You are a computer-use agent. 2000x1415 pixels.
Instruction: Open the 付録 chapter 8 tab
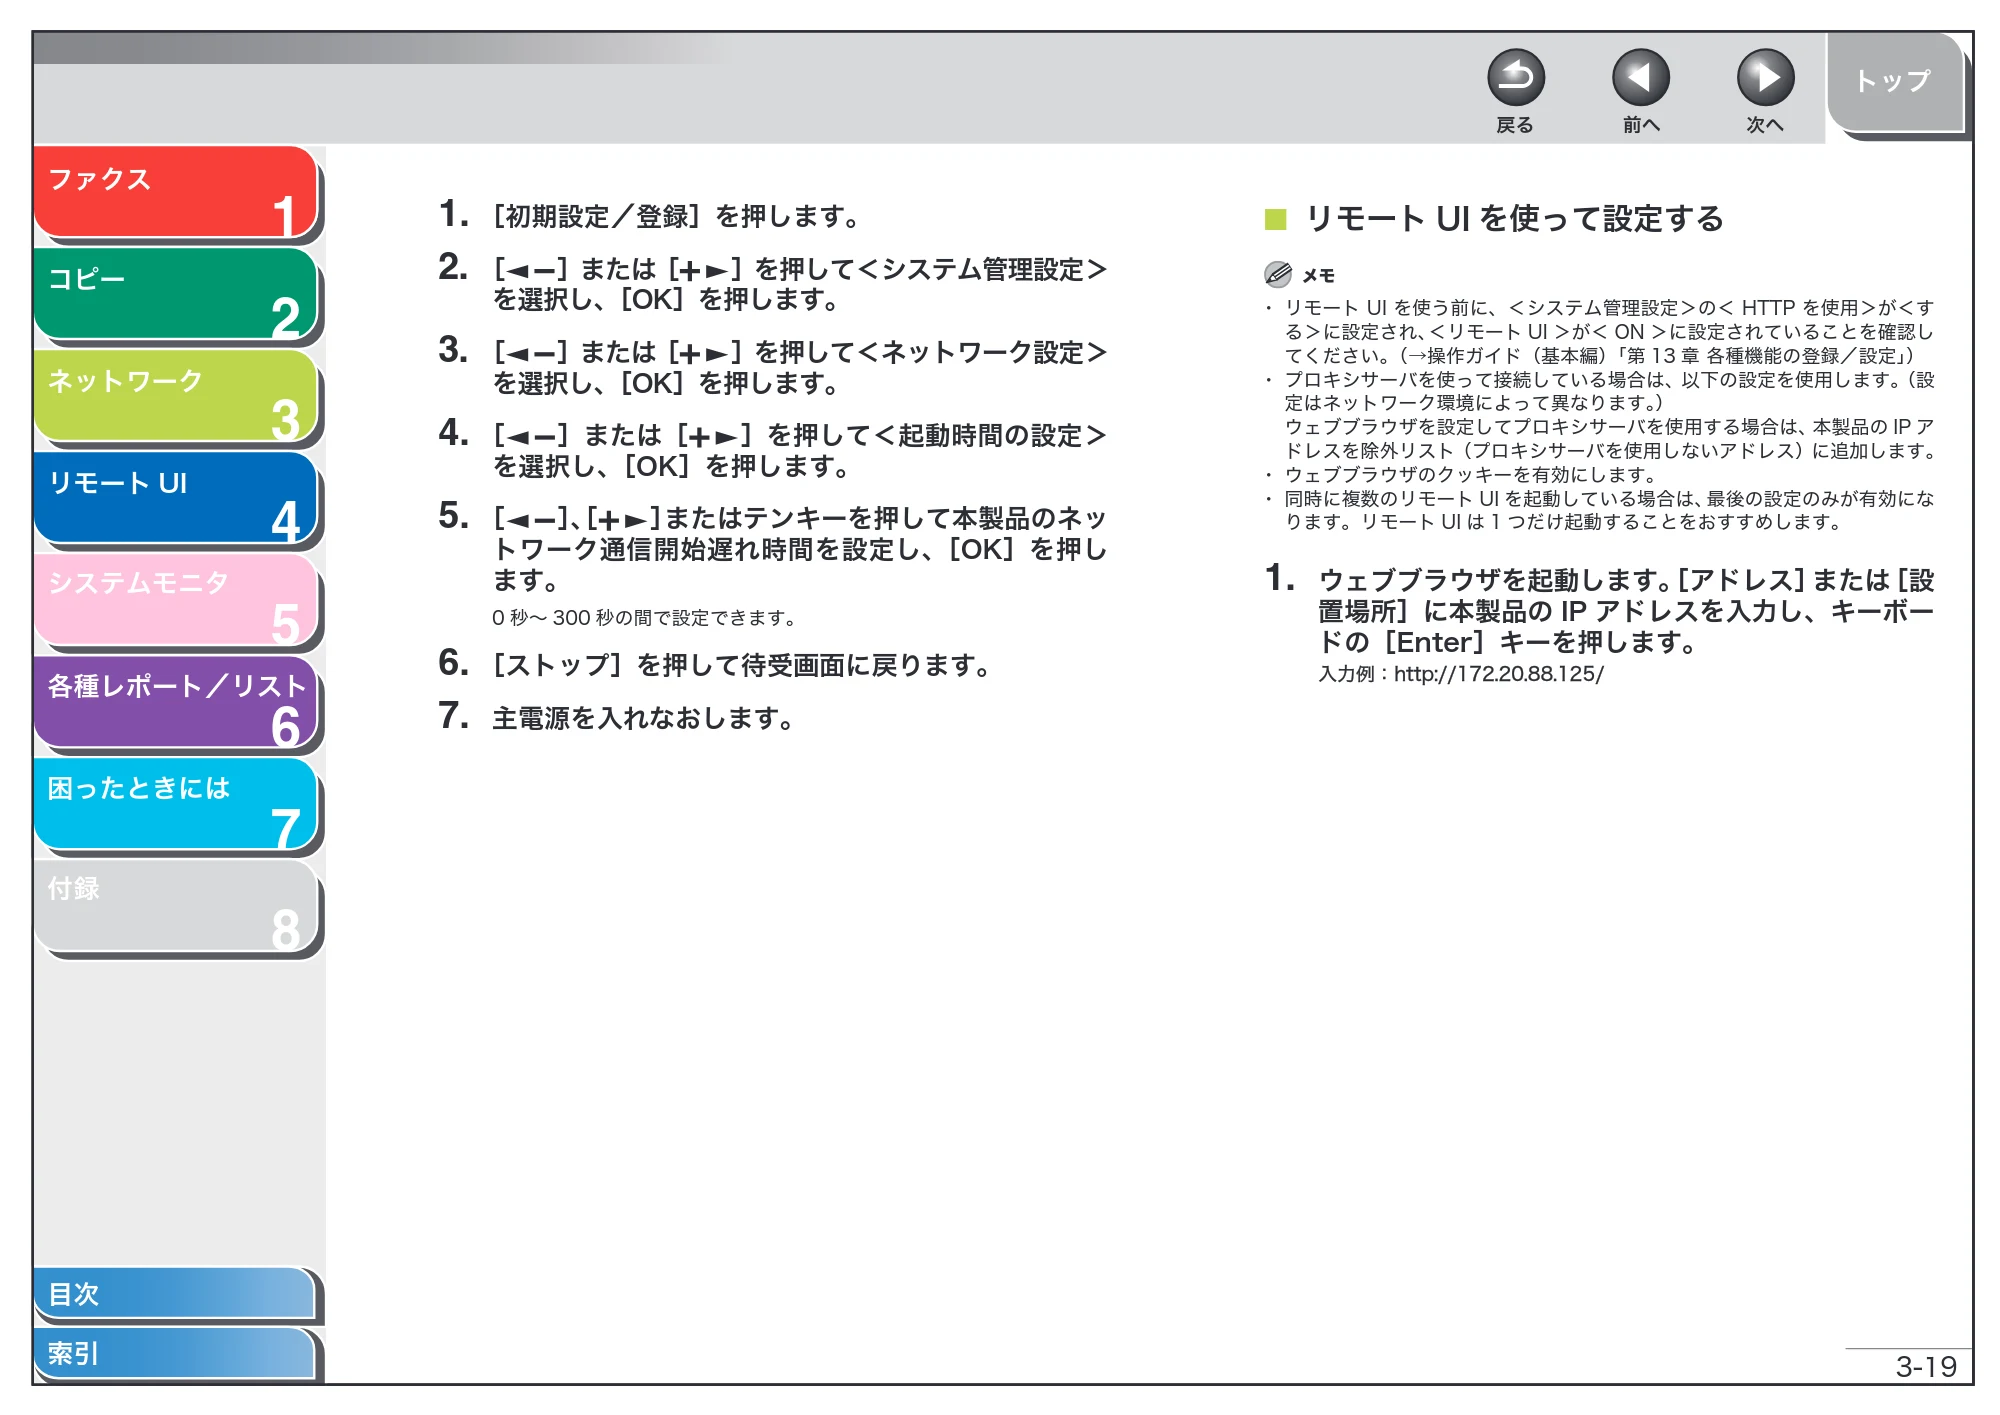176,906
